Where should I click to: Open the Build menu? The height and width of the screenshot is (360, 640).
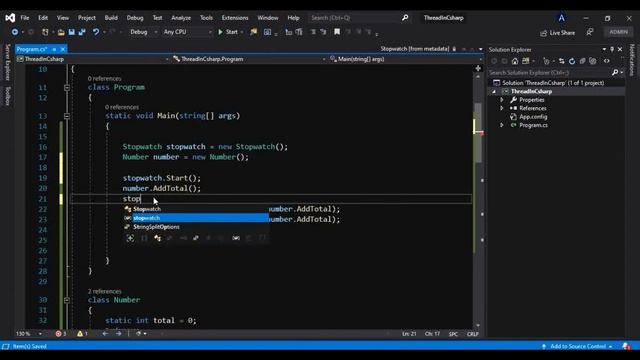[111, 18]
